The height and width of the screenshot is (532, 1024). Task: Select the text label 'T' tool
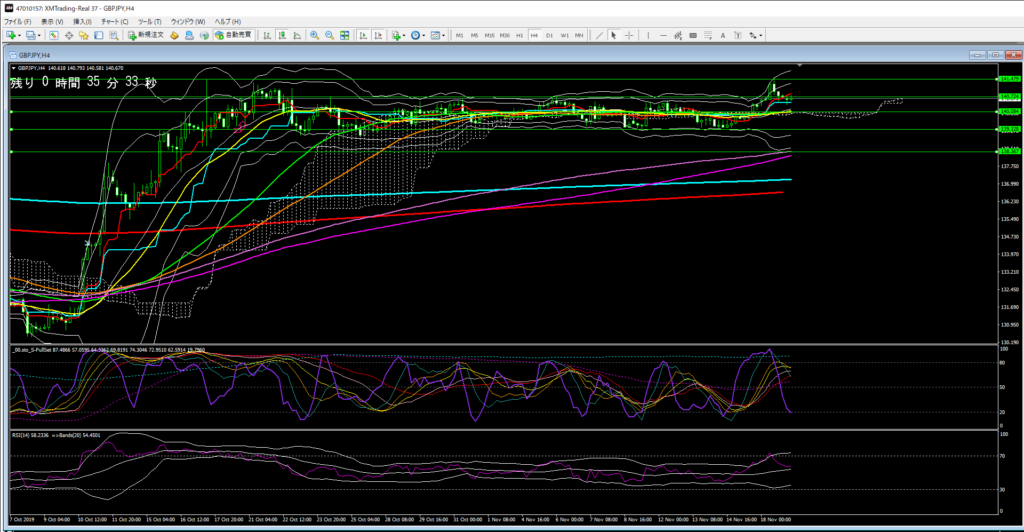[738, 35]
